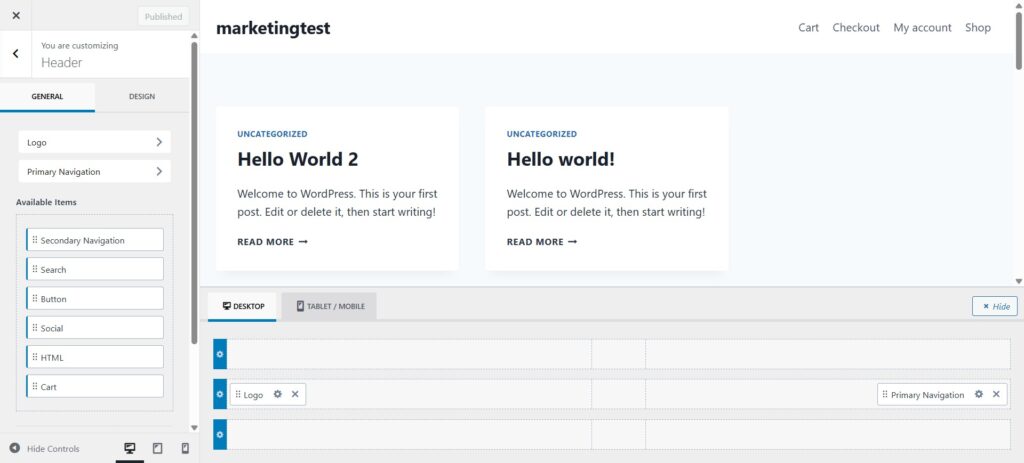Switch preview to mobile phone icon
The height and width of the screenshot is (463, 1024).
185,449
